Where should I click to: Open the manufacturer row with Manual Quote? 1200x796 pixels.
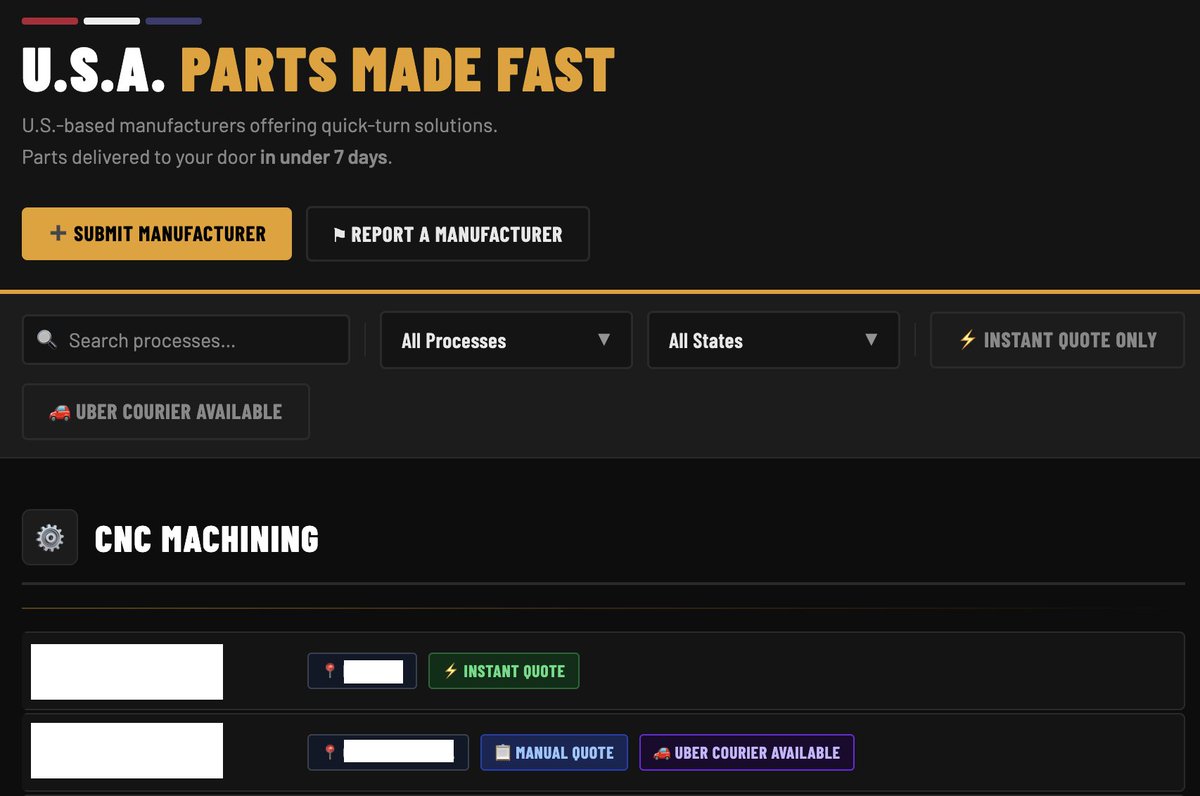click(603, 753)
